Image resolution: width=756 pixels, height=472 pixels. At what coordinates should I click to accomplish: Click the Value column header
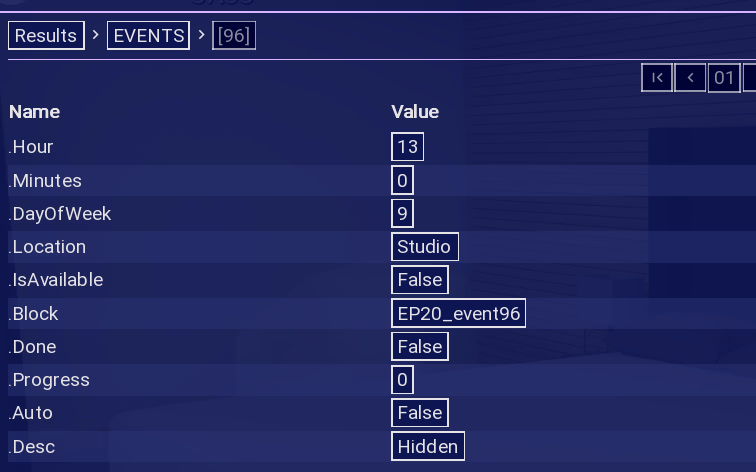click(x=414, y=112)
